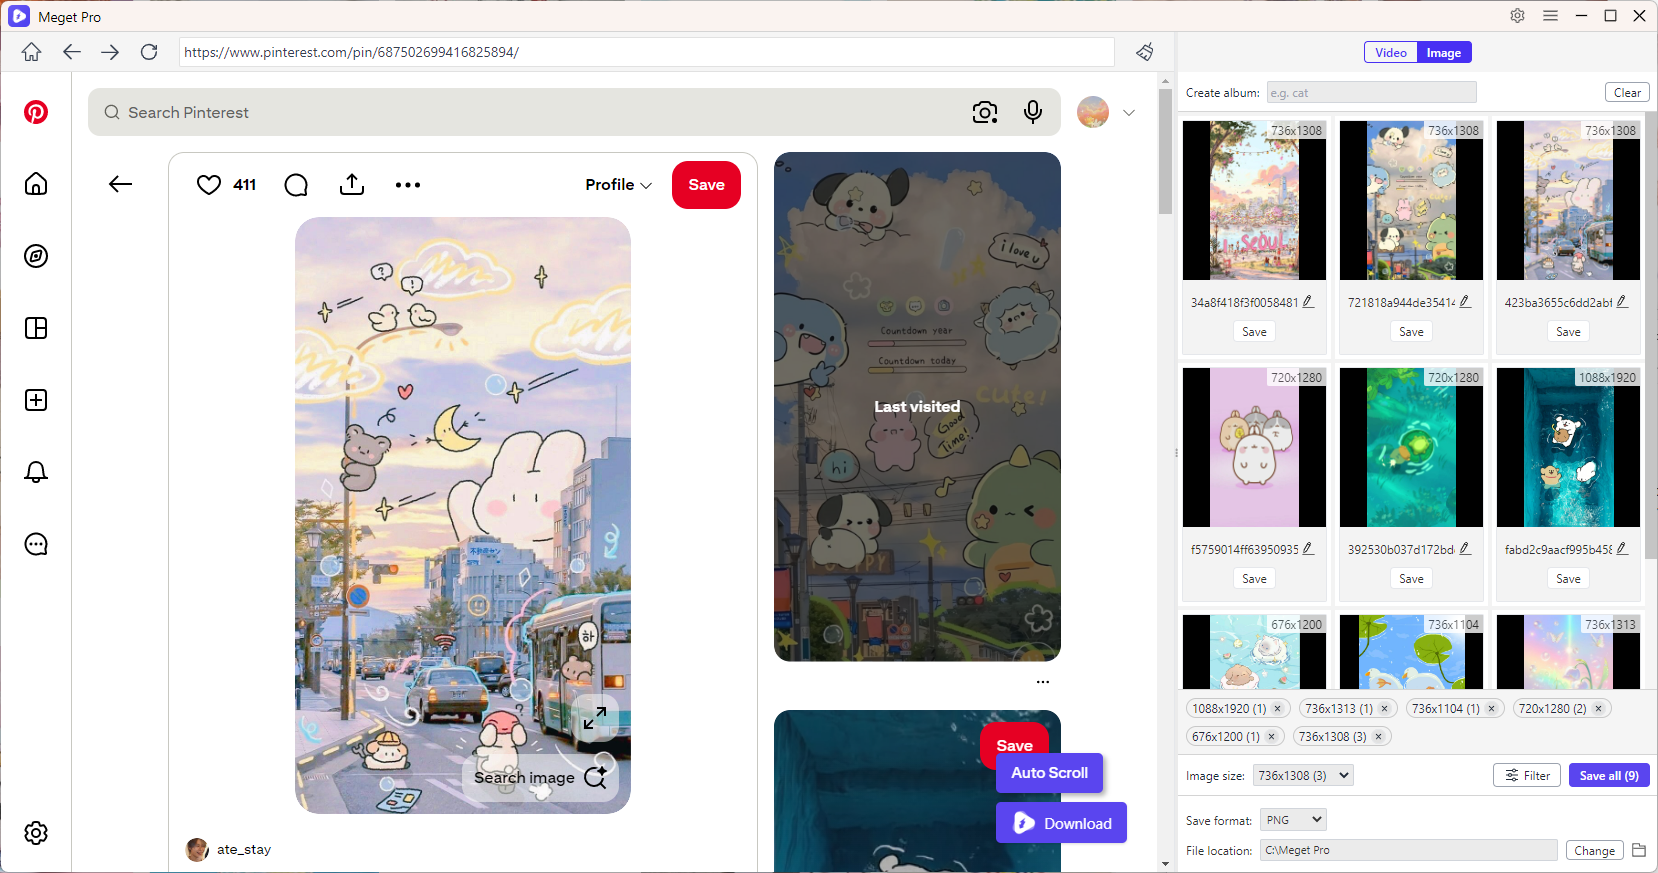Share the pin with upload icon

352,184
